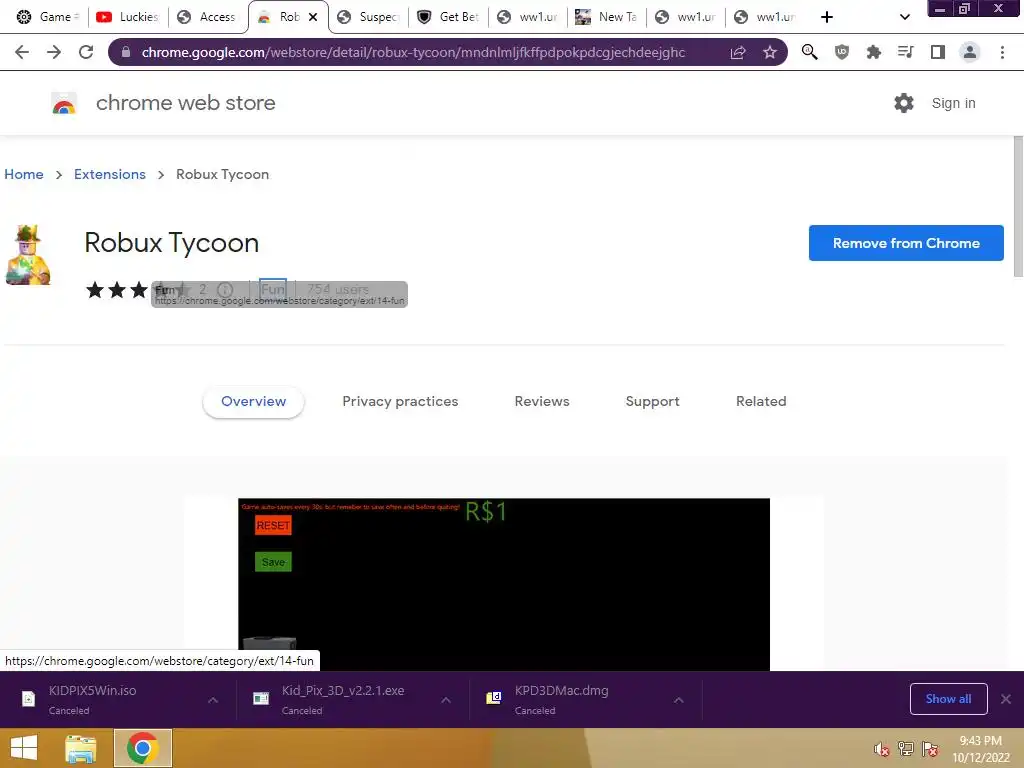
Task: Open the Support tab
Action: [x=652, y=402]
